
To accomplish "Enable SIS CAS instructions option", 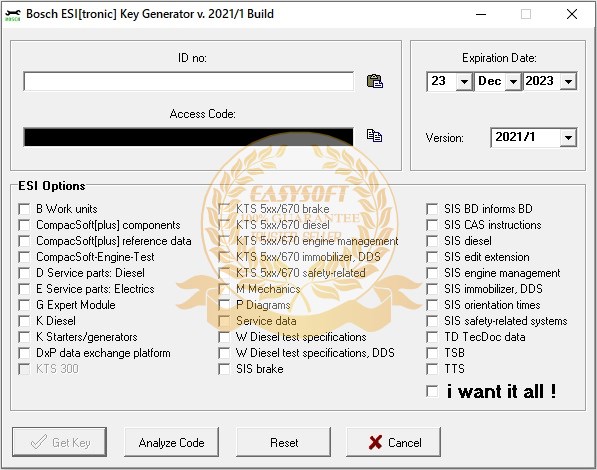I will tap(432, 225).
